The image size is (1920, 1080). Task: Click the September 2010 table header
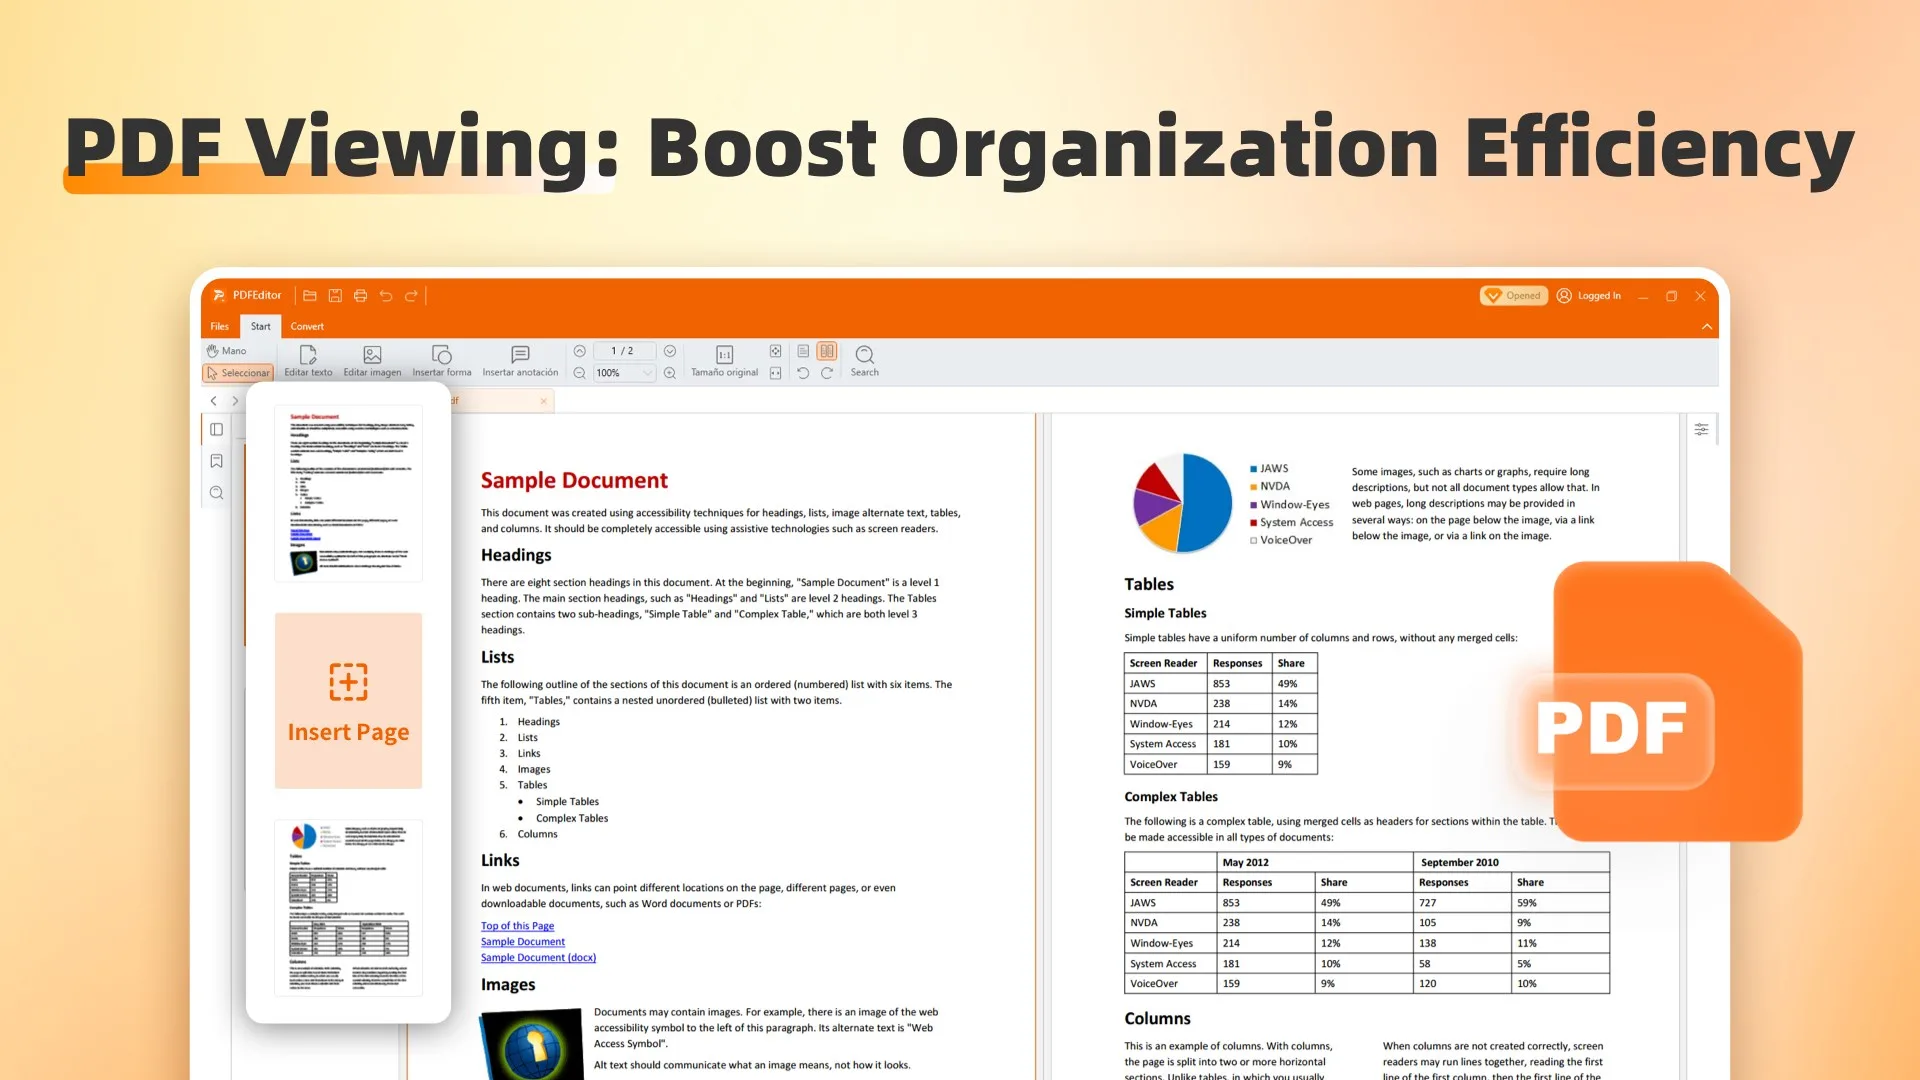(x=1511, y=862)
